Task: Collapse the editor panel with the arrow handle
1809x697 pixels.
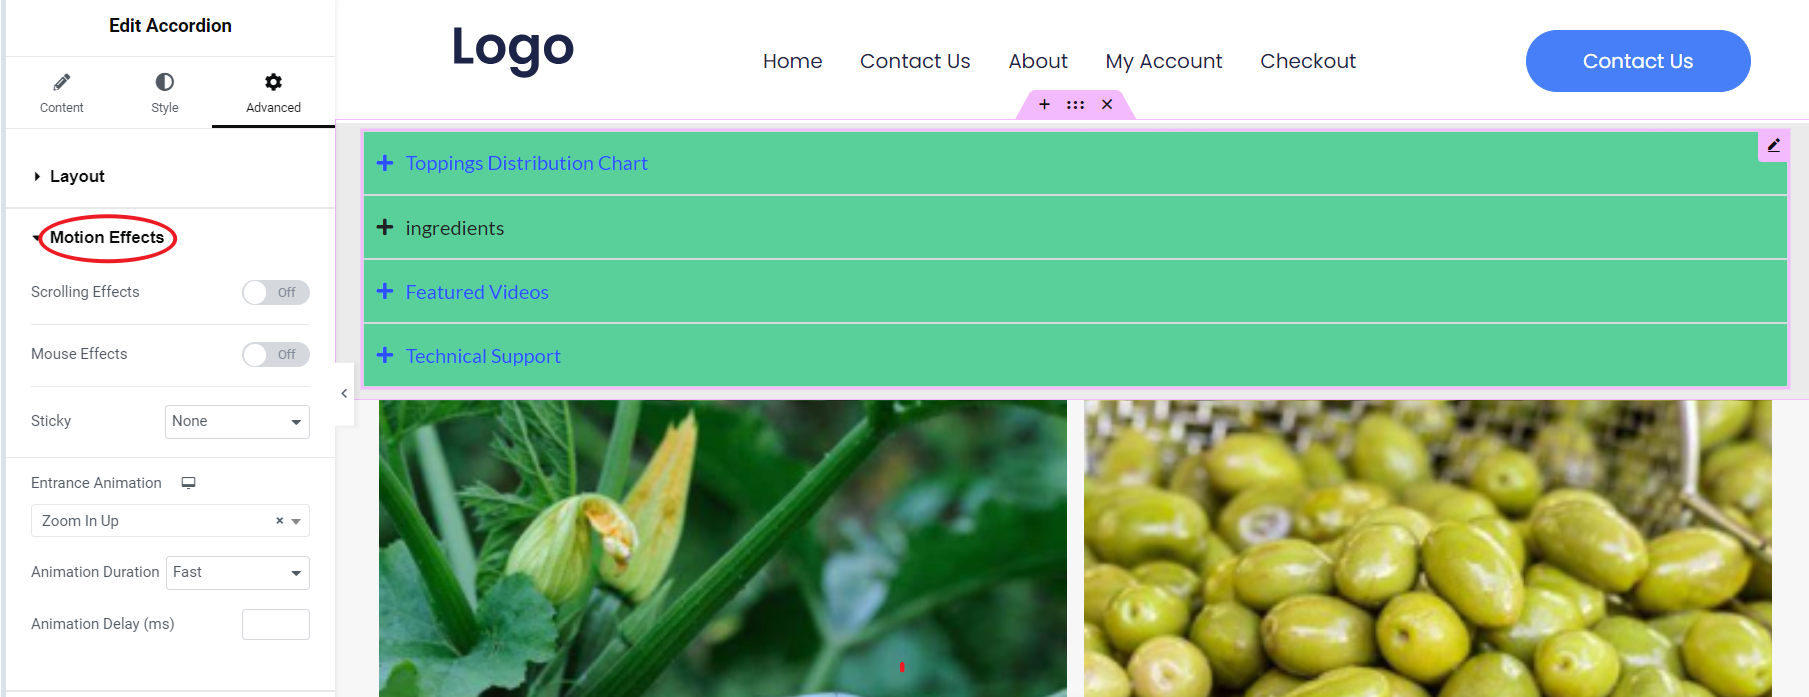Action: tap(344, 394)
